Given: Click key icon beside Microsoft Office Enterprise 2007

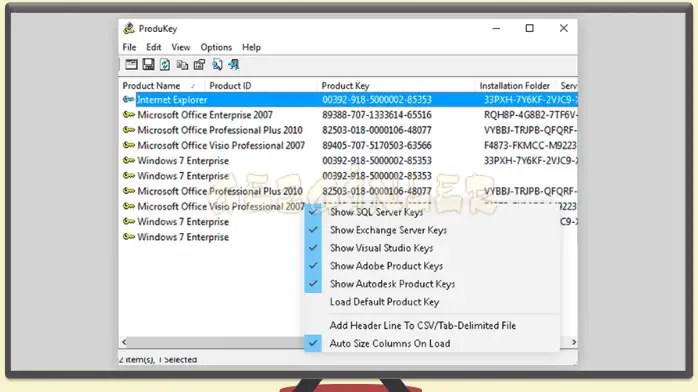Looking at the screenshot, I should point(129,115).
